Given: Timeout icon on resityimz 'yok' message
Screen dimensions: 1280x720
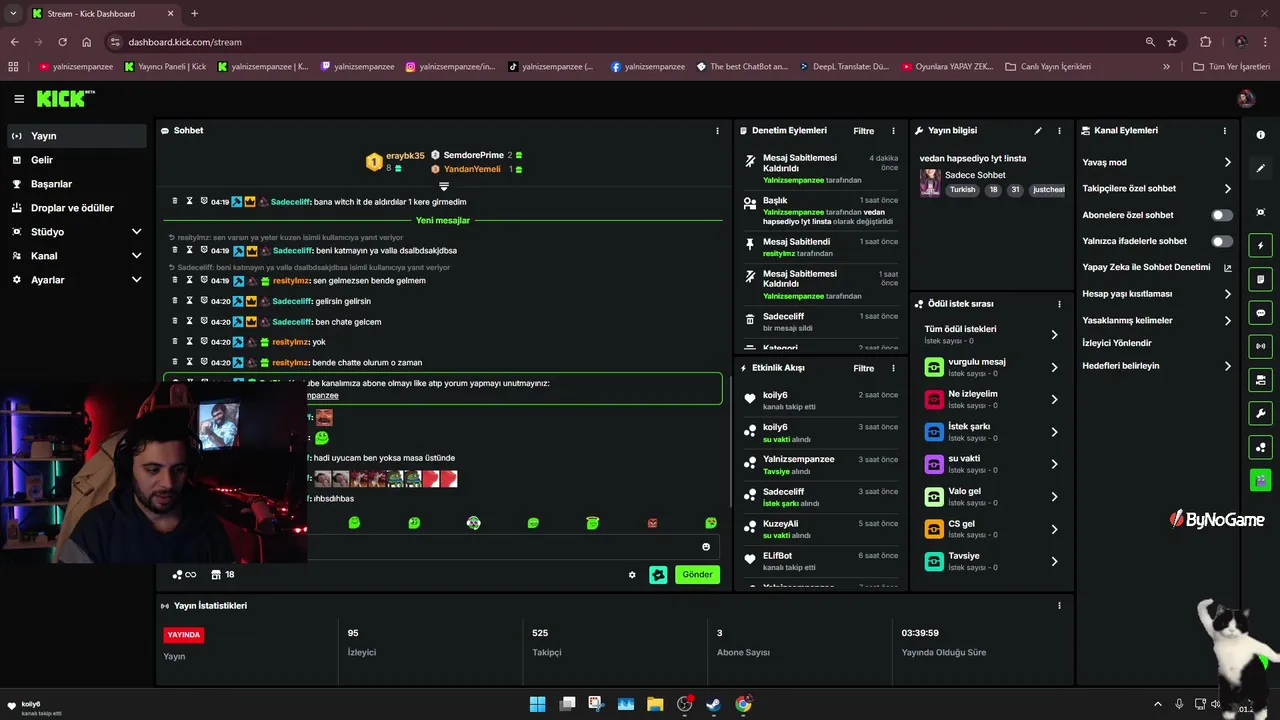Looking at the screenshot, I should [x=189, y=341].
